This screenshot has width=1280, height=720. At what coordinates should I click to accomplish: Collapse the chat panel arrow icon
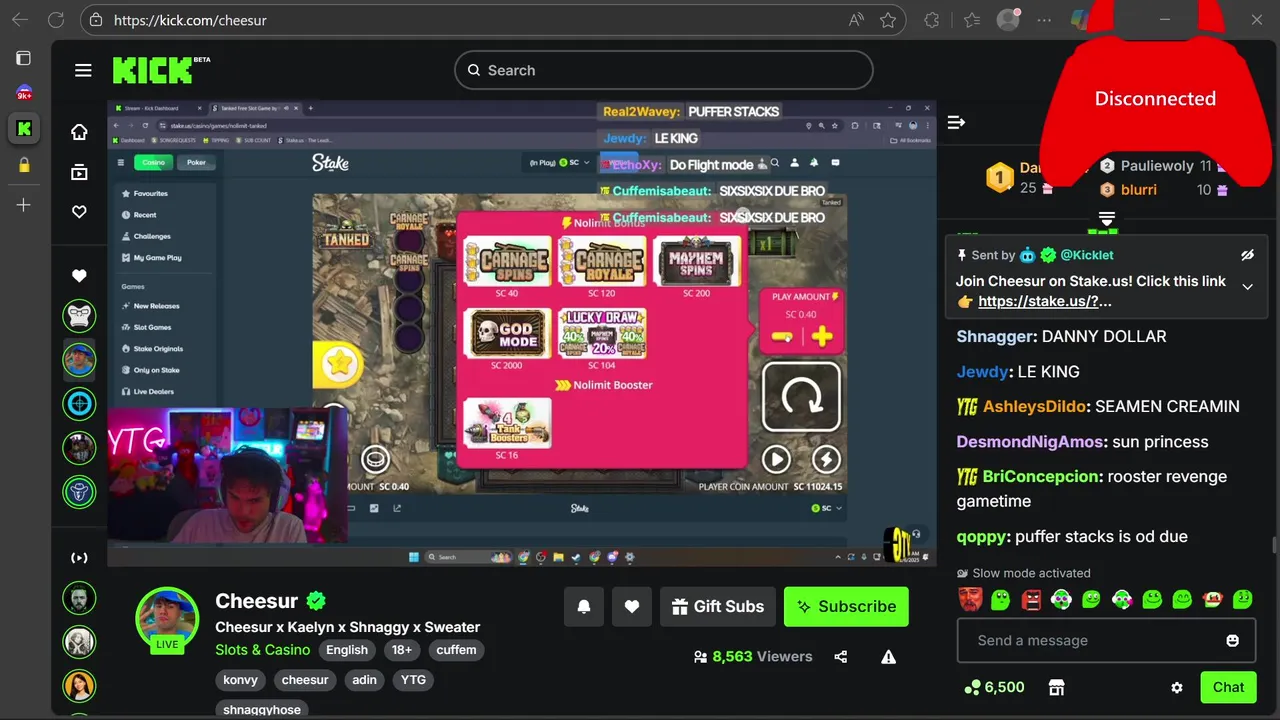pyautogui.click(x=956, y=122)
